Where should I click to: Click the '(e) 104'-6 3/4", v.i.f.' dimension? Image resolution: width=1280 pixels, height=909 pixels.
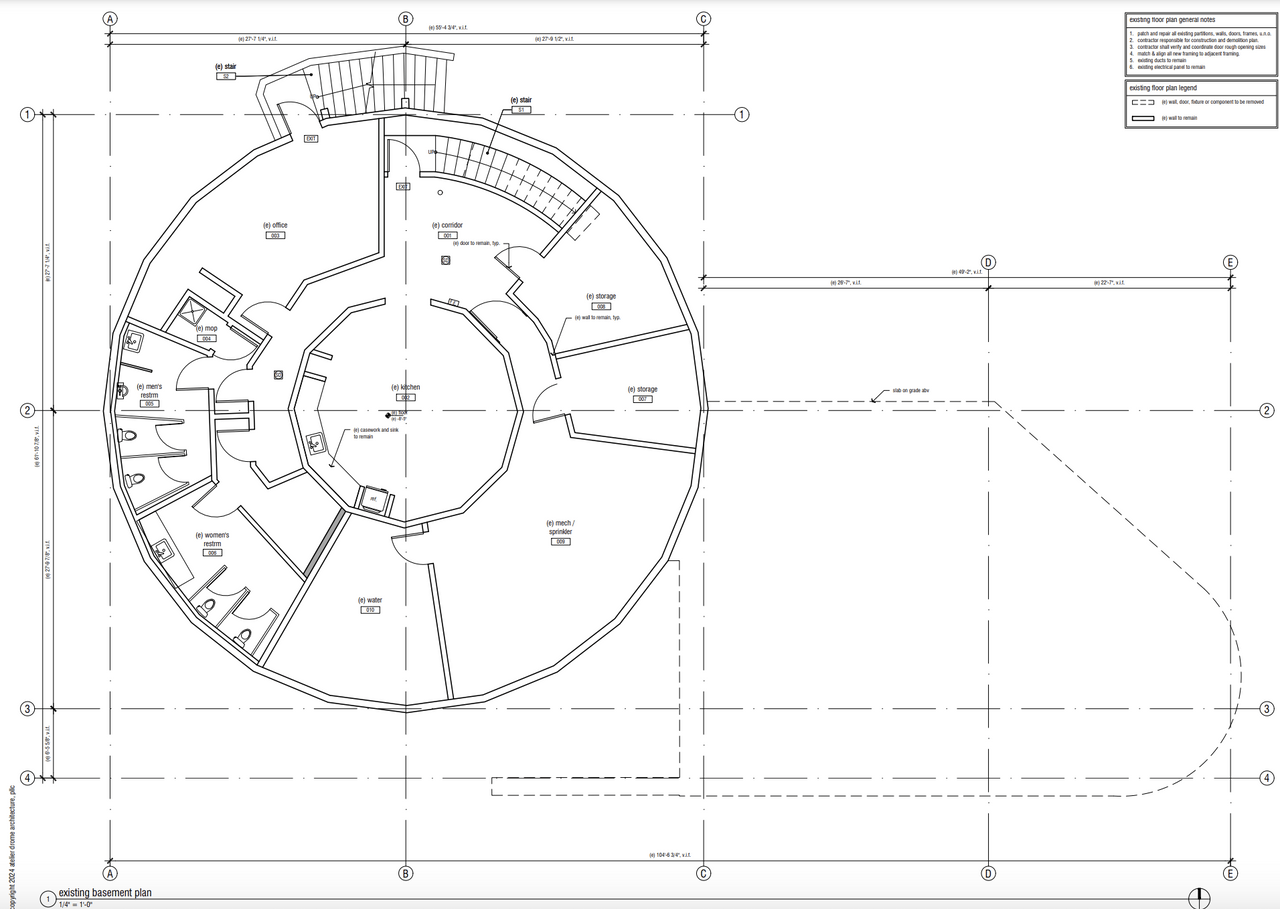pyautogui.click(x=670, y=855)
